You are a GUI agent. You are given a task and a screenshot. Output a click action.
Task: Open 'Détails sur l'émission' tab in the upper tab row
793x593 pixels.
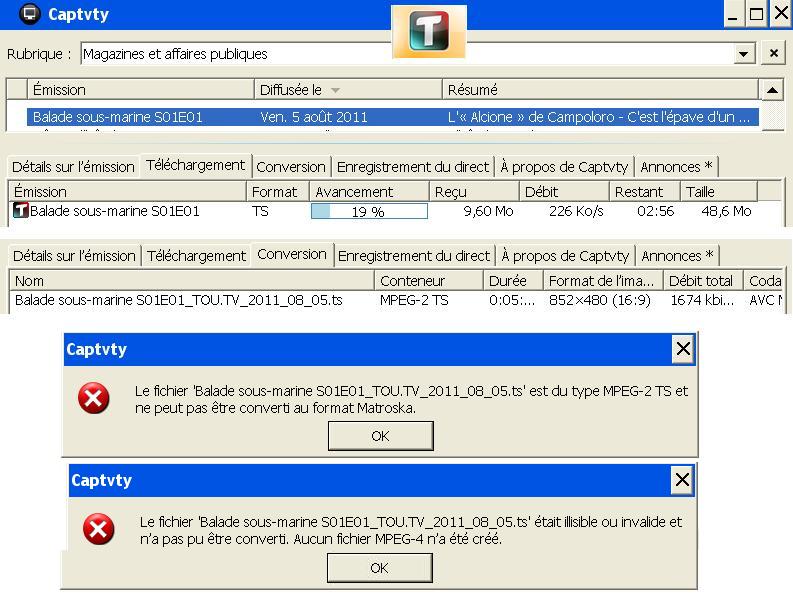73,167
